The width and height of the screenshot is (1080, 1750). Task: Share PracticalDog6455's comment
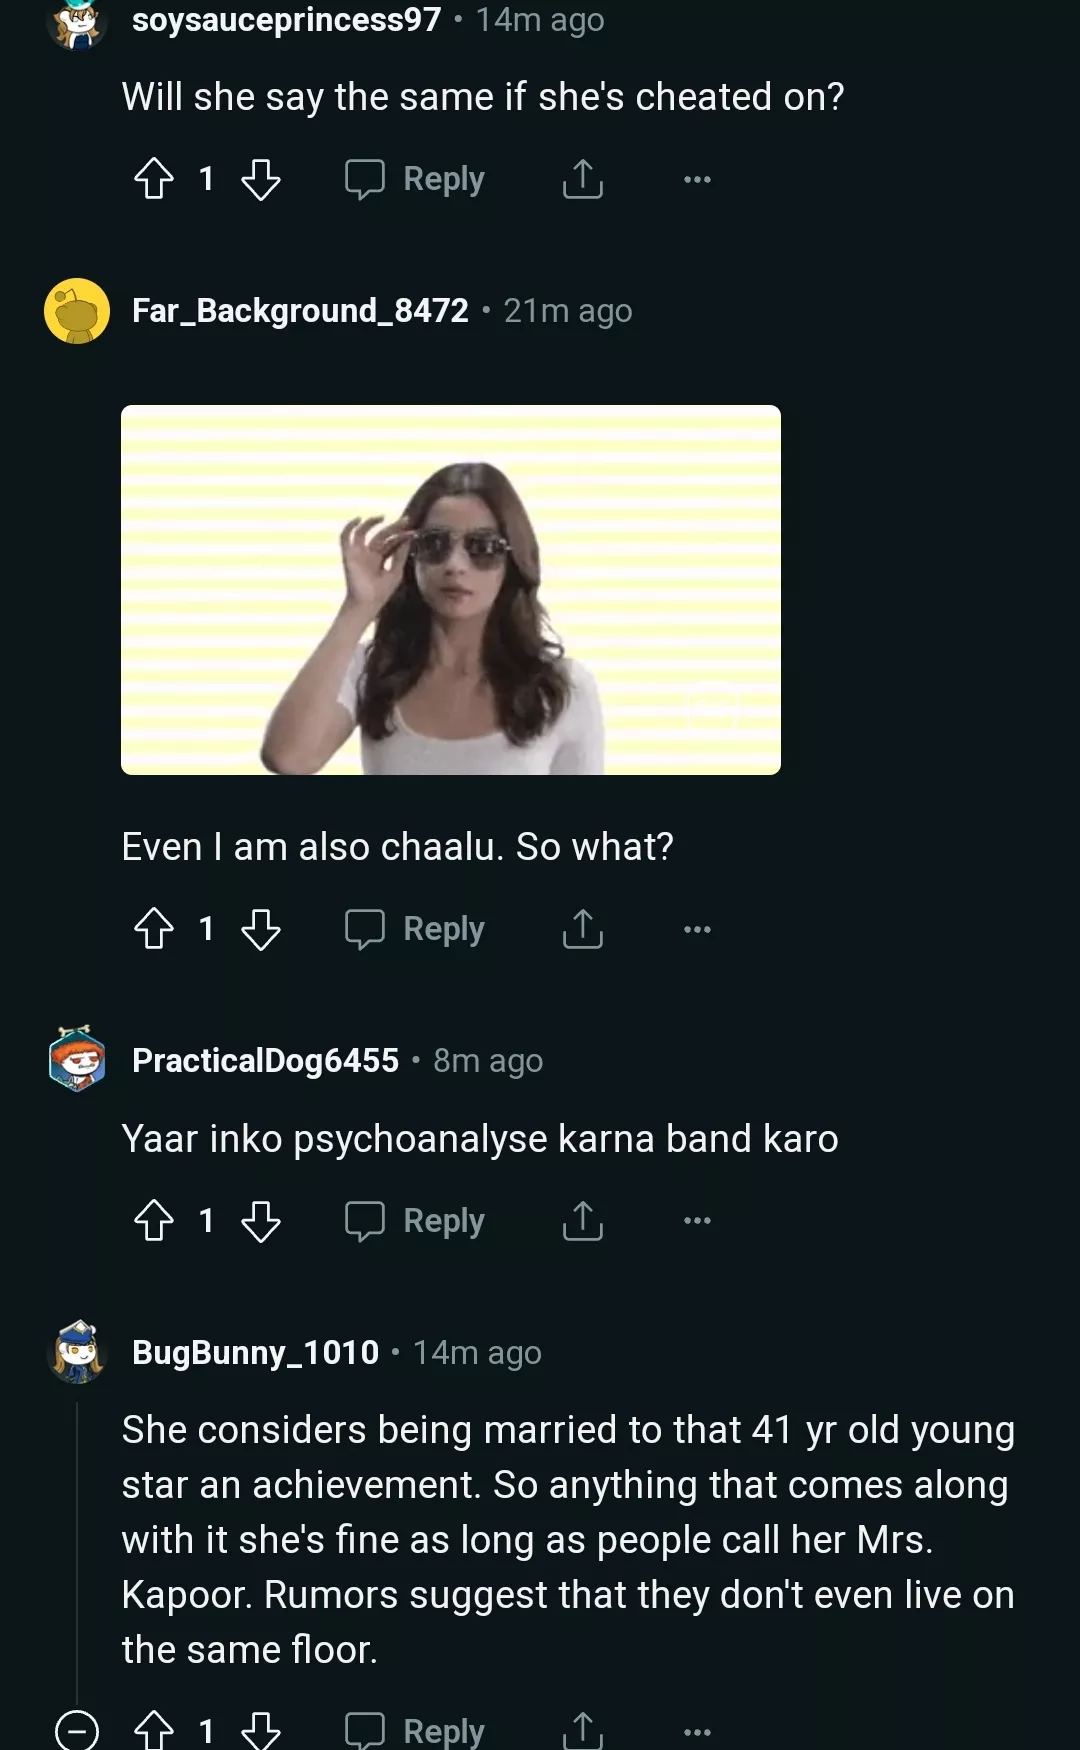pyautogui.click(x=582, y=1220)
